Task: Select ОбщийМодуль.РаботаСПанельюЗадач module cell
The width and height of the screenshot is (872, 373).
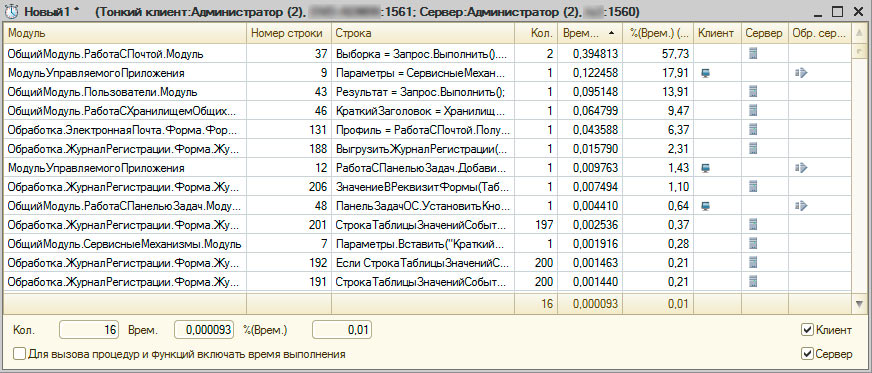Action: click(125, 206)
